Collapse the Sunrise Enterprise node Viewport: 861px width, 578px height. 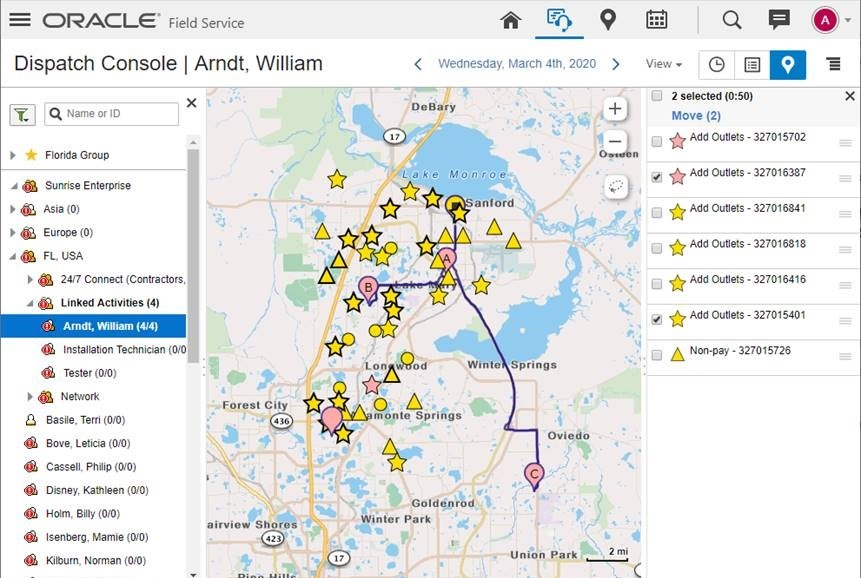[14, 186]
